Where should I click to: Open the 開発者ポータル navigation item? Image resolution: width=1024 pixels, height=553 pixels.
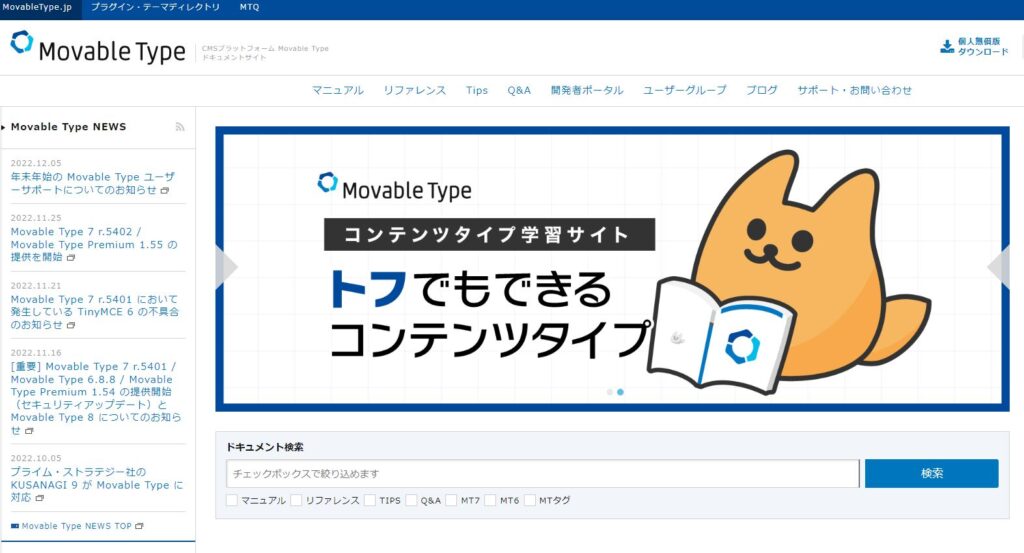[x=587, y=90]
